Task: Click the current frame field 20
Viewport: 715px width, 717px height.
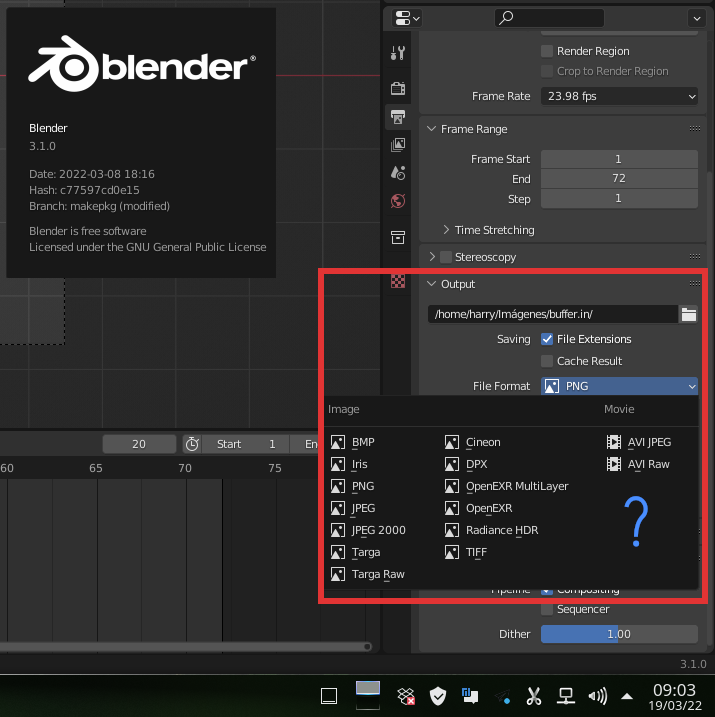Action: pos(139,444)
